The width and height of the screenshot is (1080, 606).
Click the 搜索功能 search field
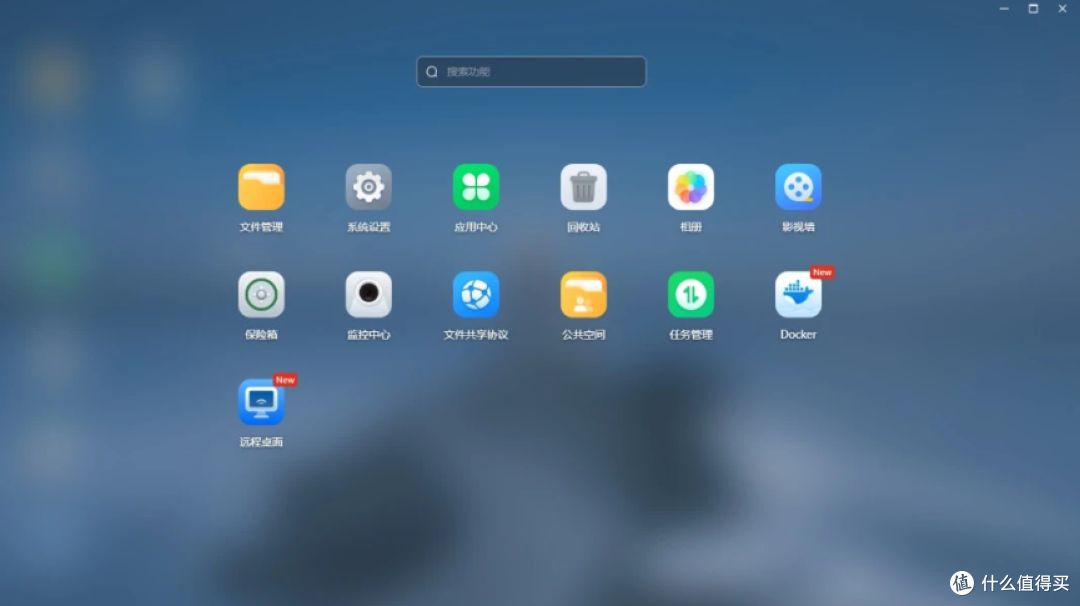point(531,72)
